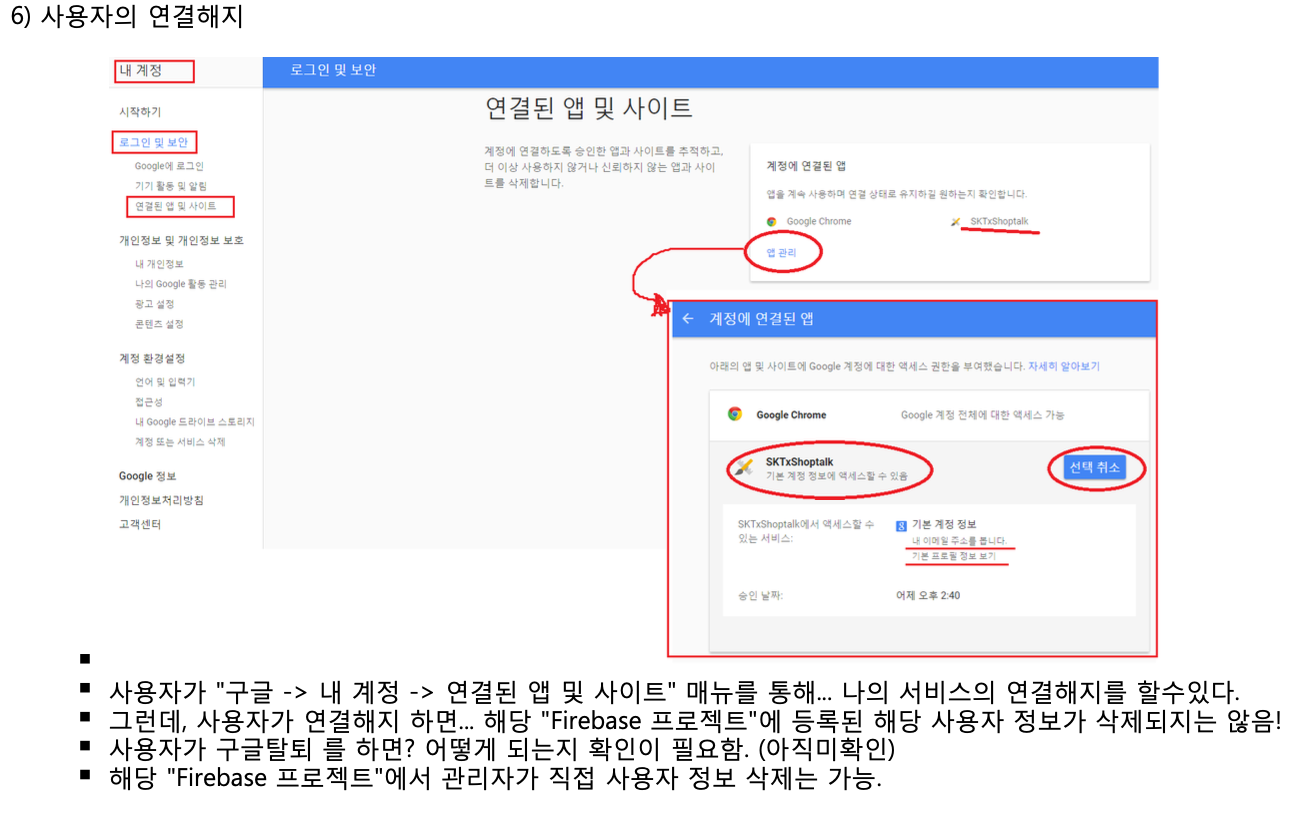Open 언어 및 입력기 settings
The image size is (1308, 818).
[165, 382]
